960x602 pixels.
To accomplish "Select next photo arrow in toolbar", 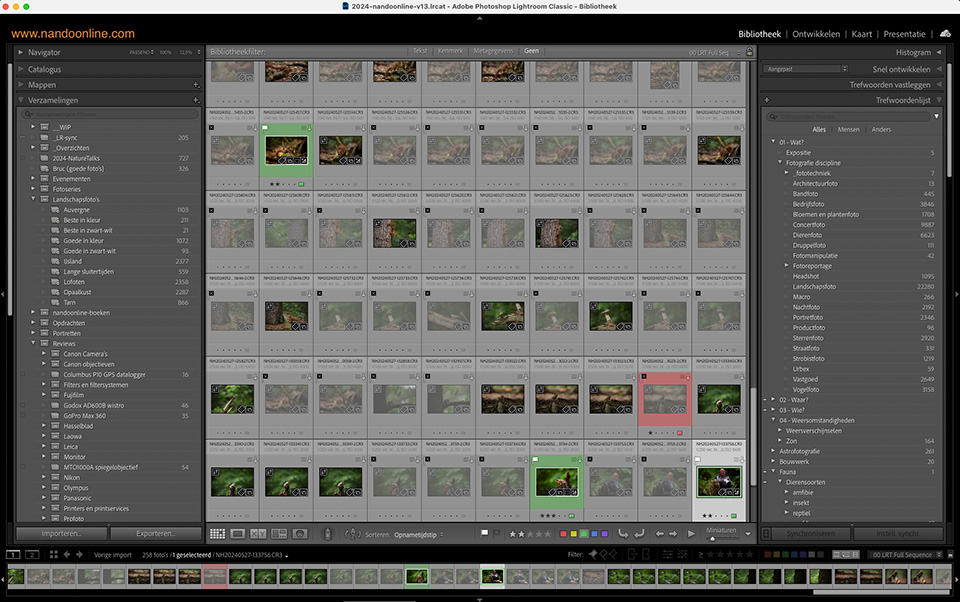I will pos(673,534).
